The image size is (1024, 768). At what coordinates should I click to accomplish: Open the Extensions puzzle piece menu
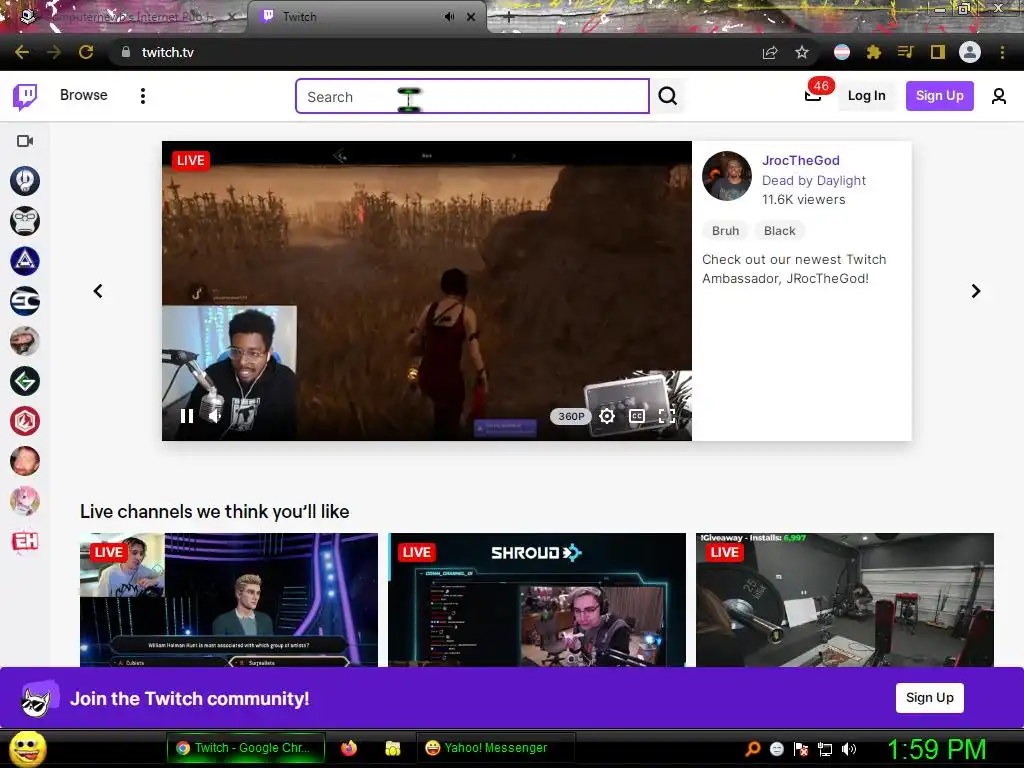(874, 52)
